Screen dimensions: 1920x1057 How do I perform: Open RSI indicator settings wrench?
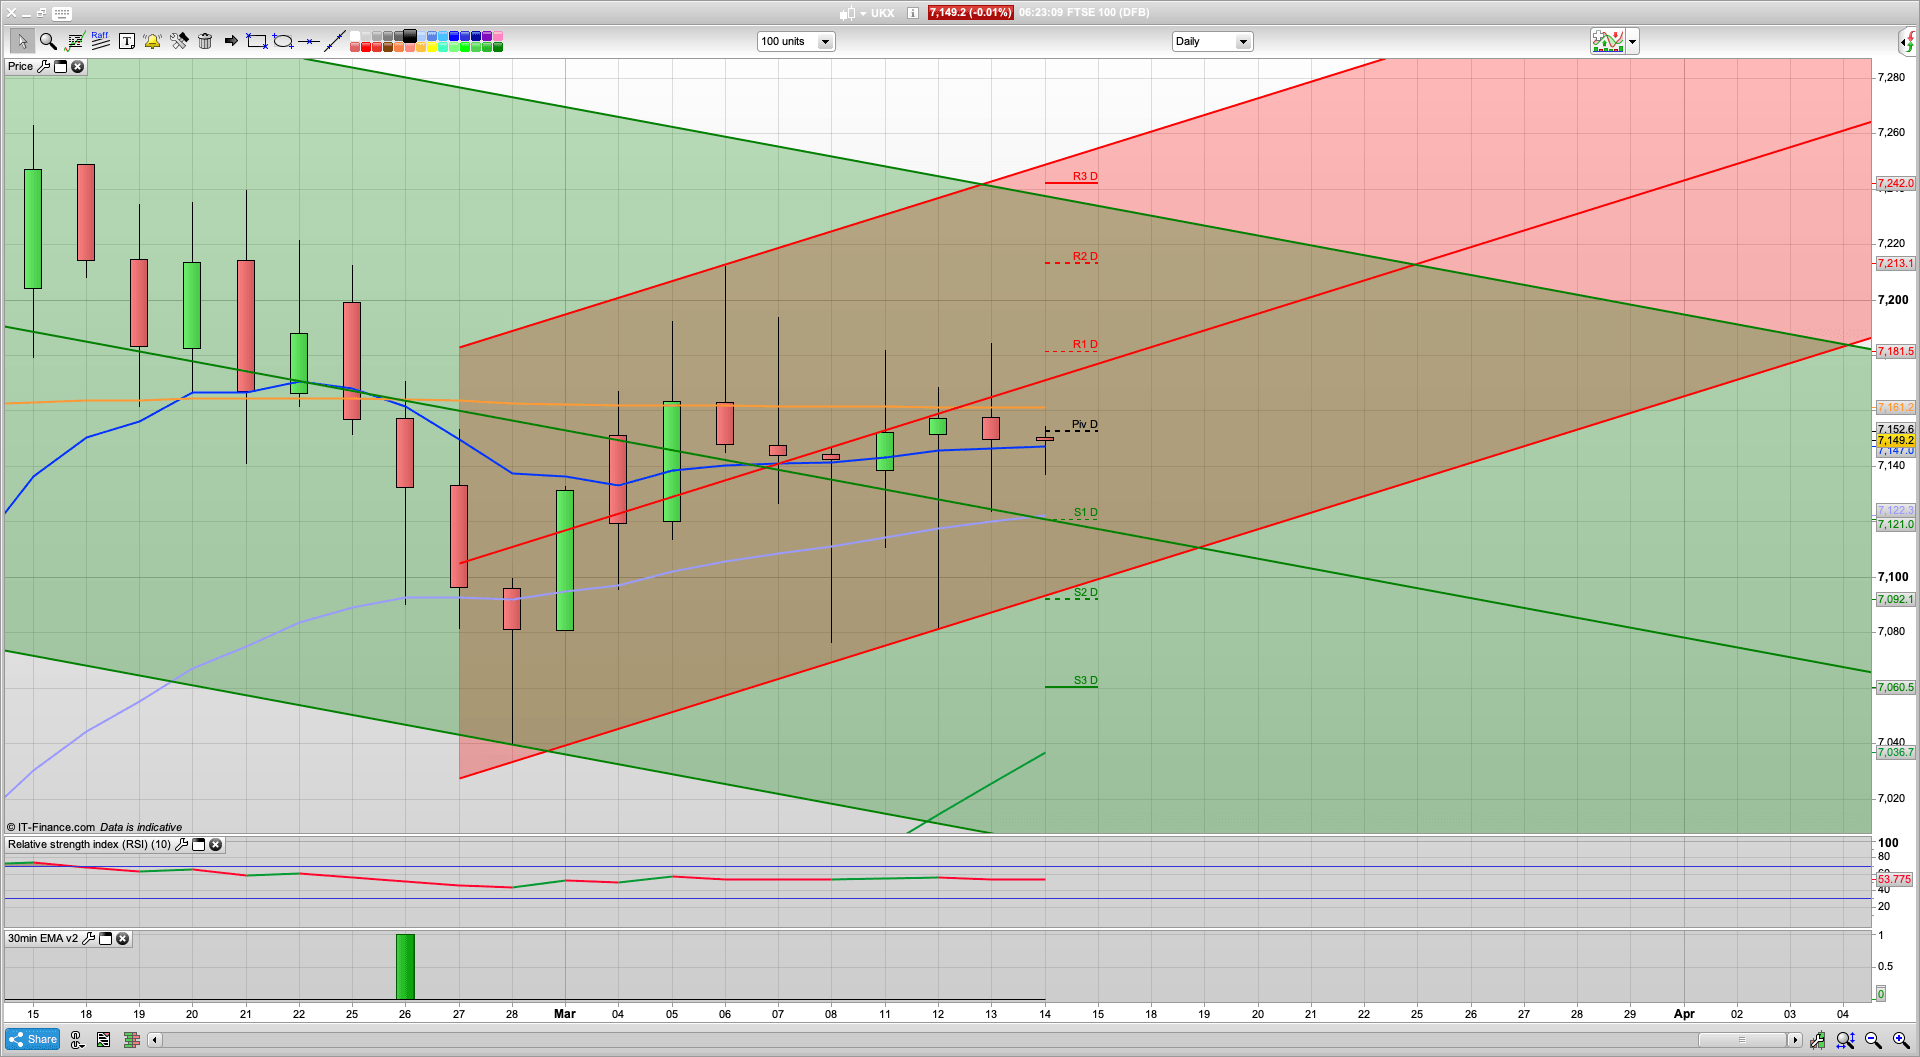click(181, 845)
